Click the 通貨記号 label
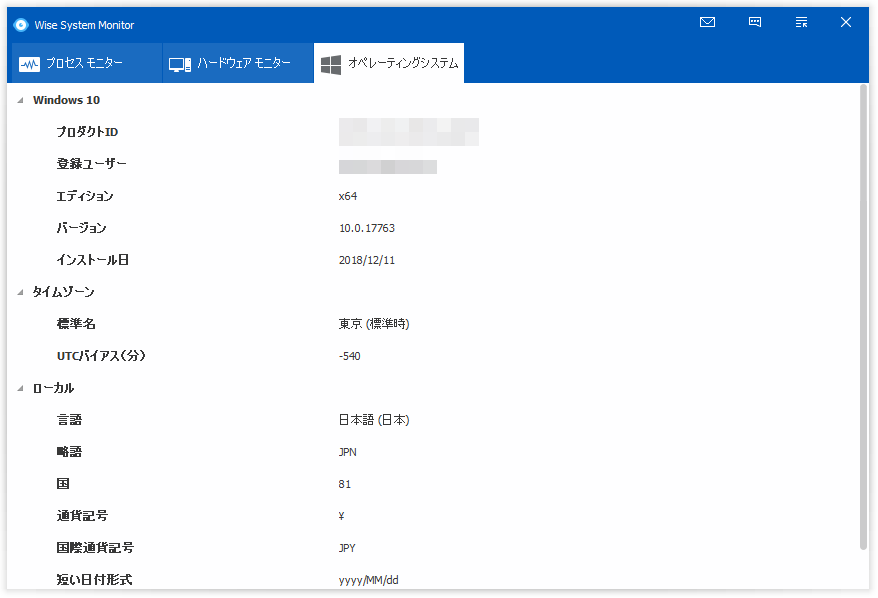 82,516
